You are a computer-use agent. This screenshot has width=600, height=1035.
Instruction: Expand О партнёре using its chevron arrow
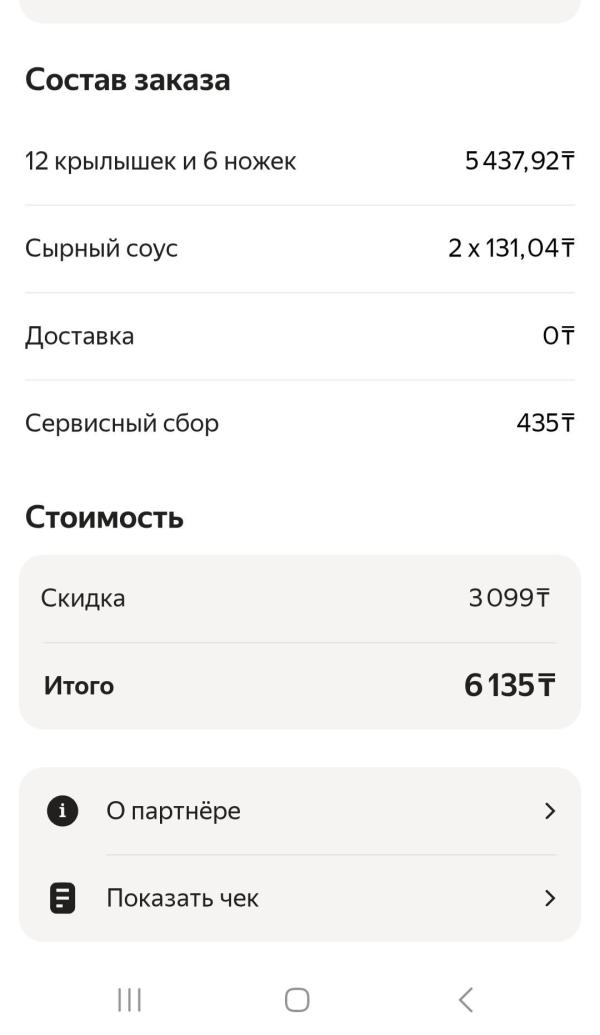click(x=548, y=811)
